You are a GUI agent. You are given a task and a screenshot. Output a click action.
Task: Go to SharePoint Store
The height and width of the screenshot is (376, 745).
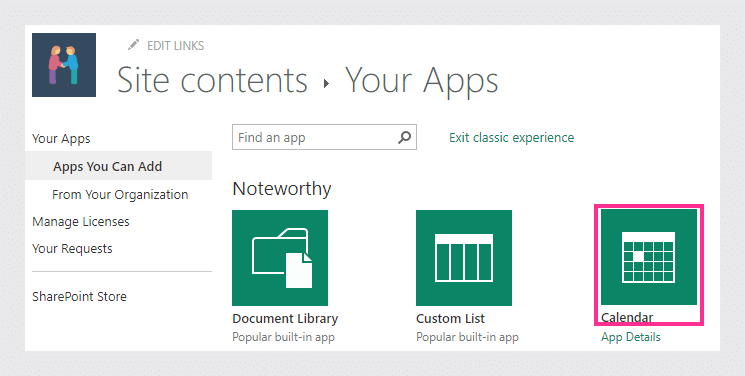79,297
